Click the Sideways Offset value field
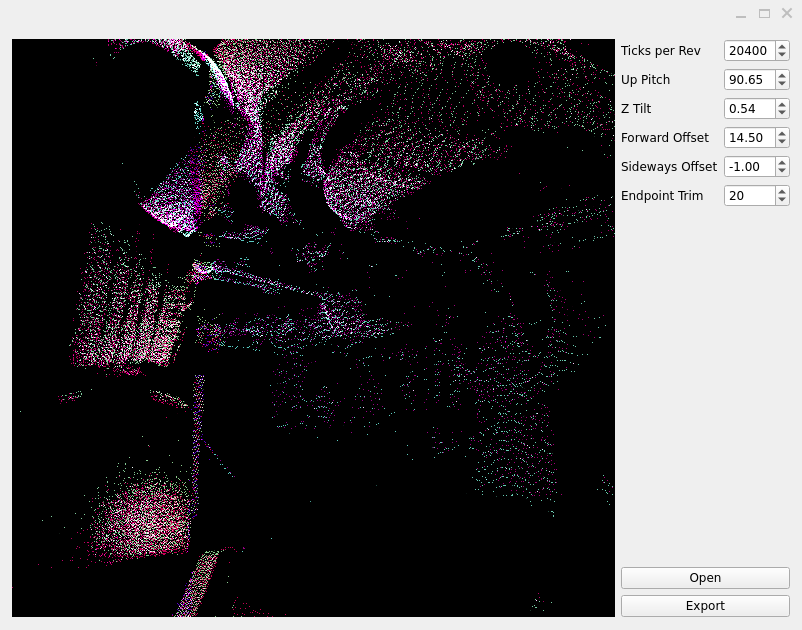 pos(749,167)
